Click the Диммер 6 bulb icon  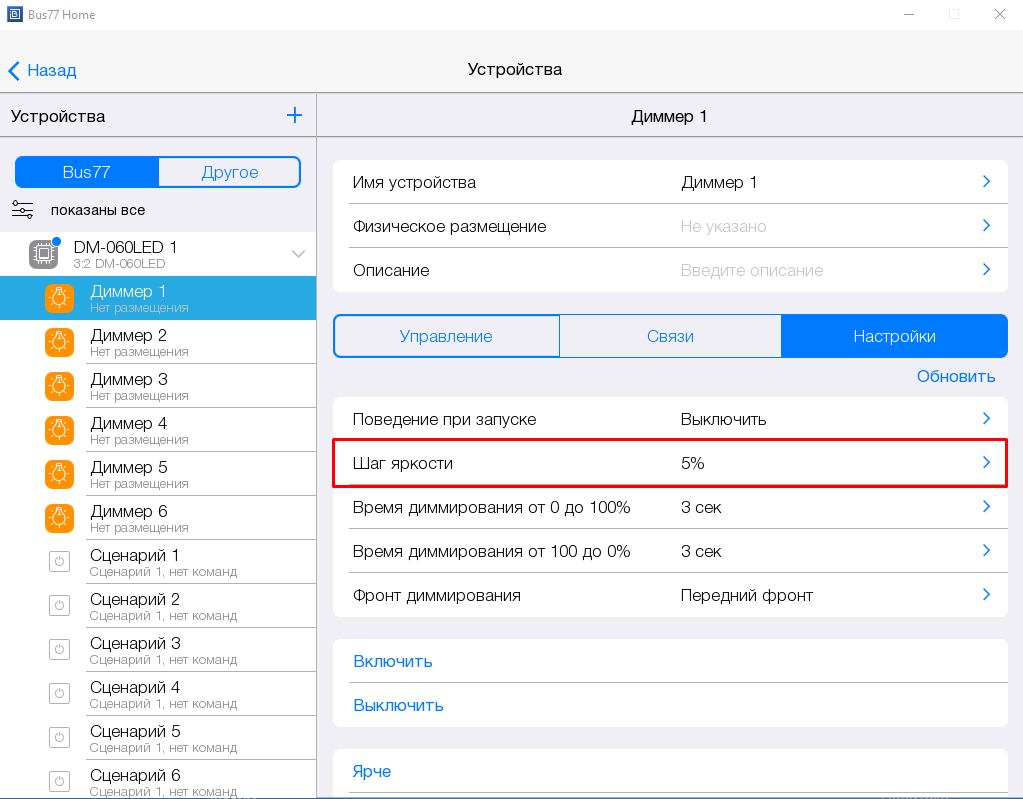click(59, 518)
